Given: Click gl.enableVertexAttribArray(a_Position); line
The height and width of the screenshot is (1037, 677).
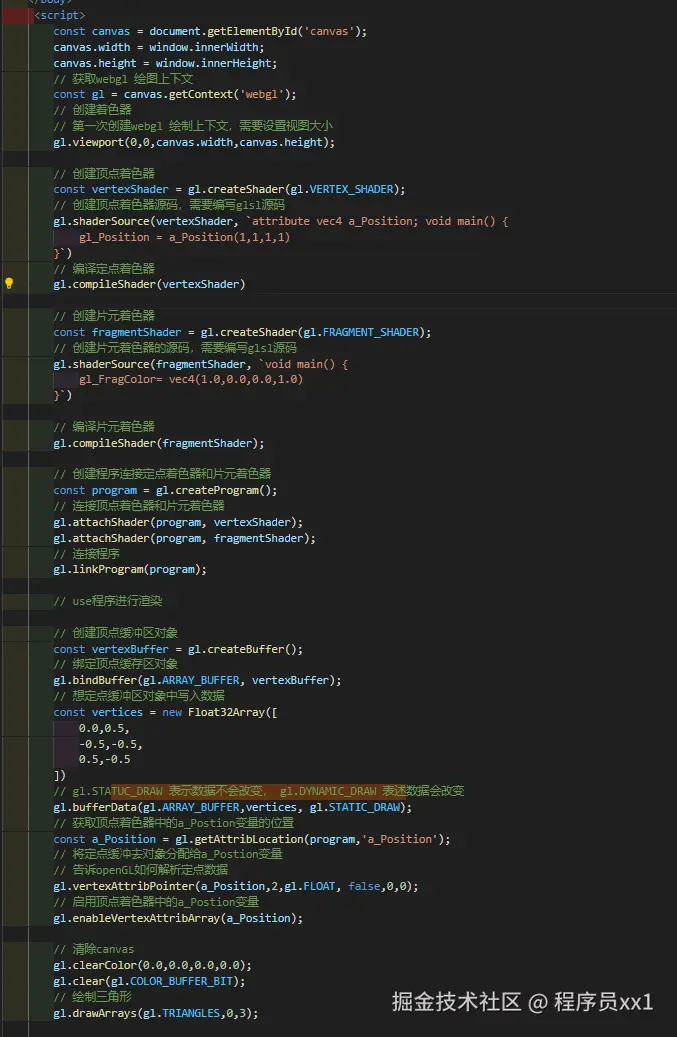Looking at the screenshot, I should click(x=179, y=918).
